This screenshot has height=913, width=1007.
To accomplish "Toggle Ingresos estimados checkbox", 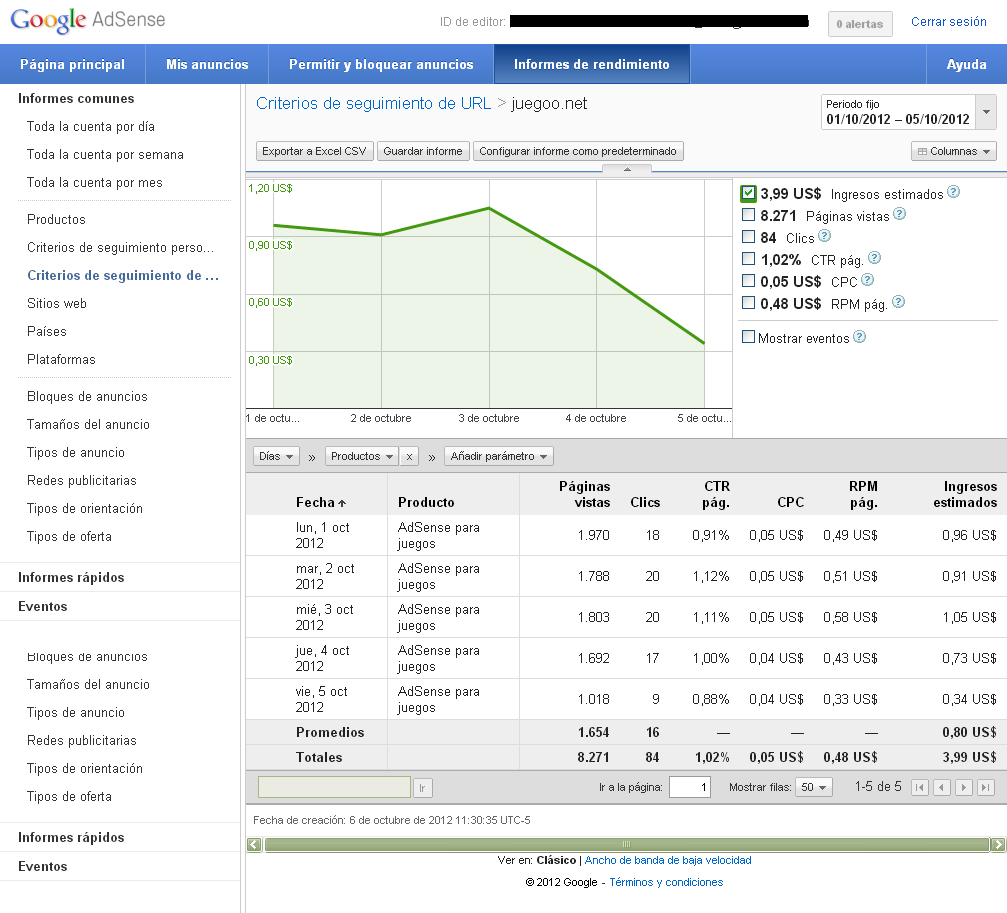I will tap(748, 193).
